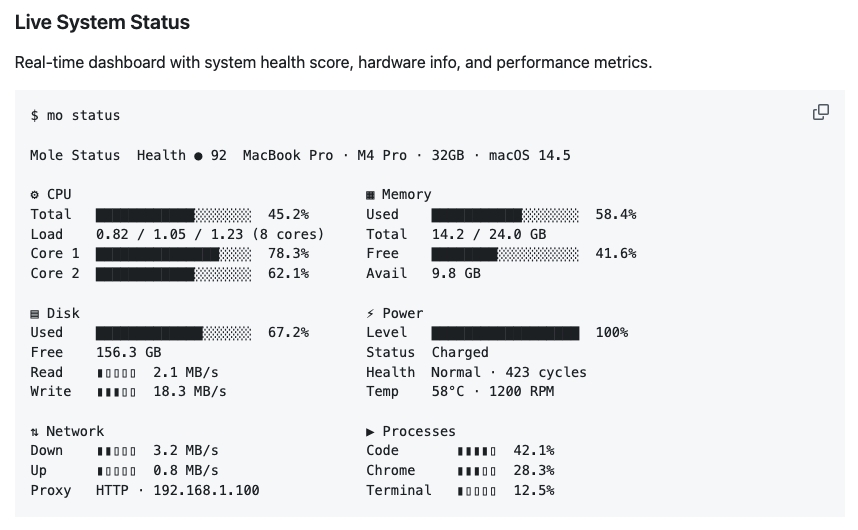The height and width of the screenshot is (530, 858).
Task: Click the Live System Status heading
Action: (x=102, y=22)
